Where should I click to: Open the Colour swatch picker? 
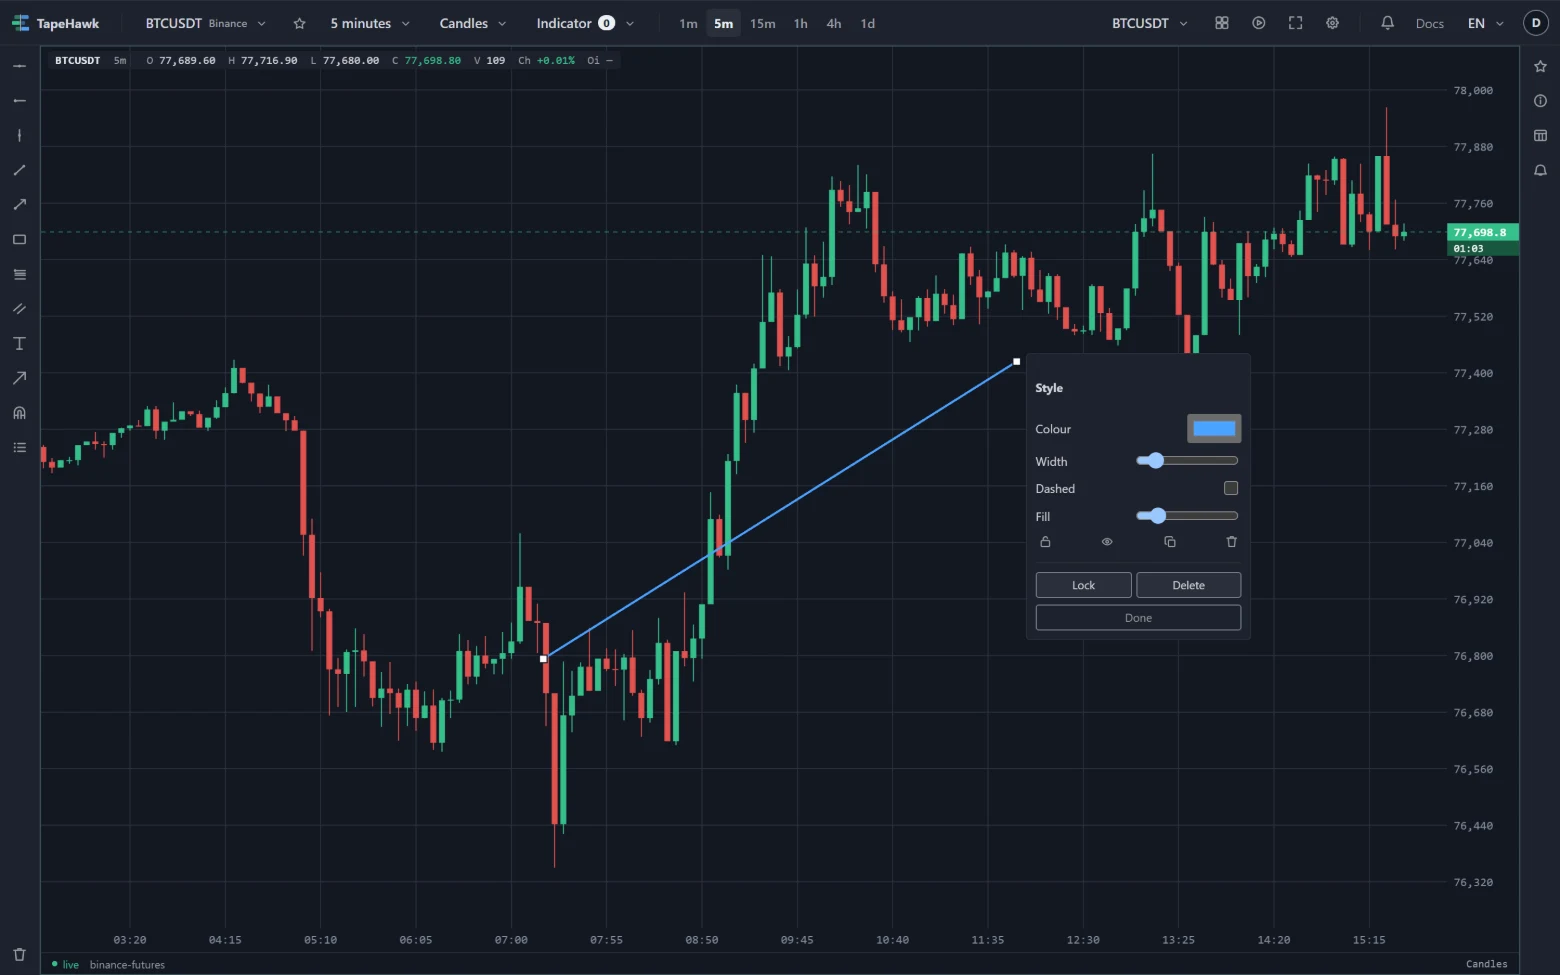tap(1214, 428)
